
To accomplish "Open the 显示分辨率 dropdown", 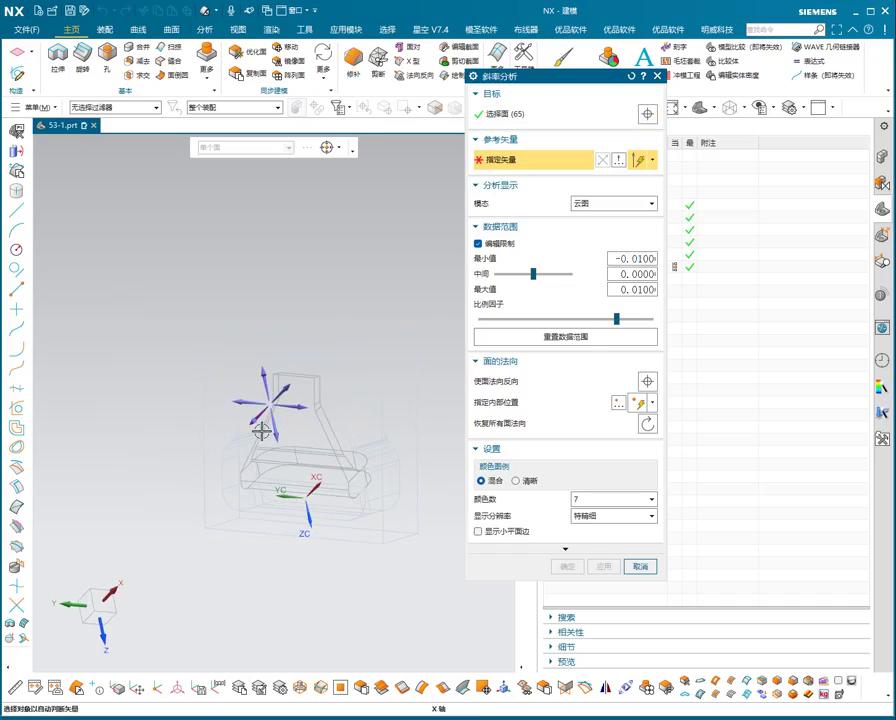I will [x=613, y=516].
